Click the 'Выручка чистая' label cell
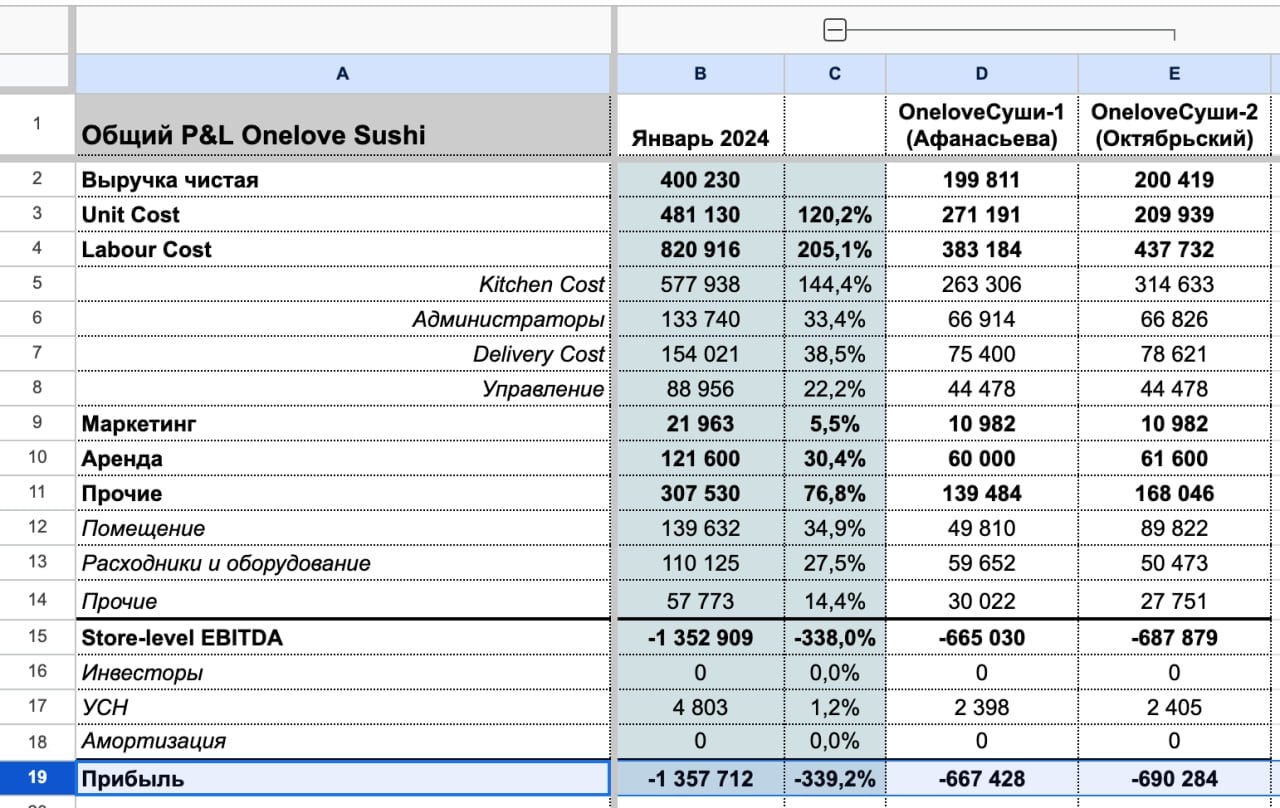 (343, 180)
